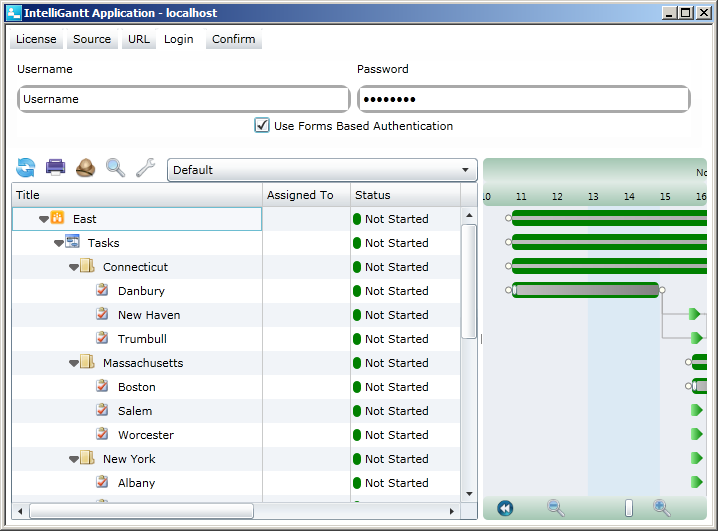
Task: Click the green arrow marker in Salem row
Action: click(x=696, y=410)
